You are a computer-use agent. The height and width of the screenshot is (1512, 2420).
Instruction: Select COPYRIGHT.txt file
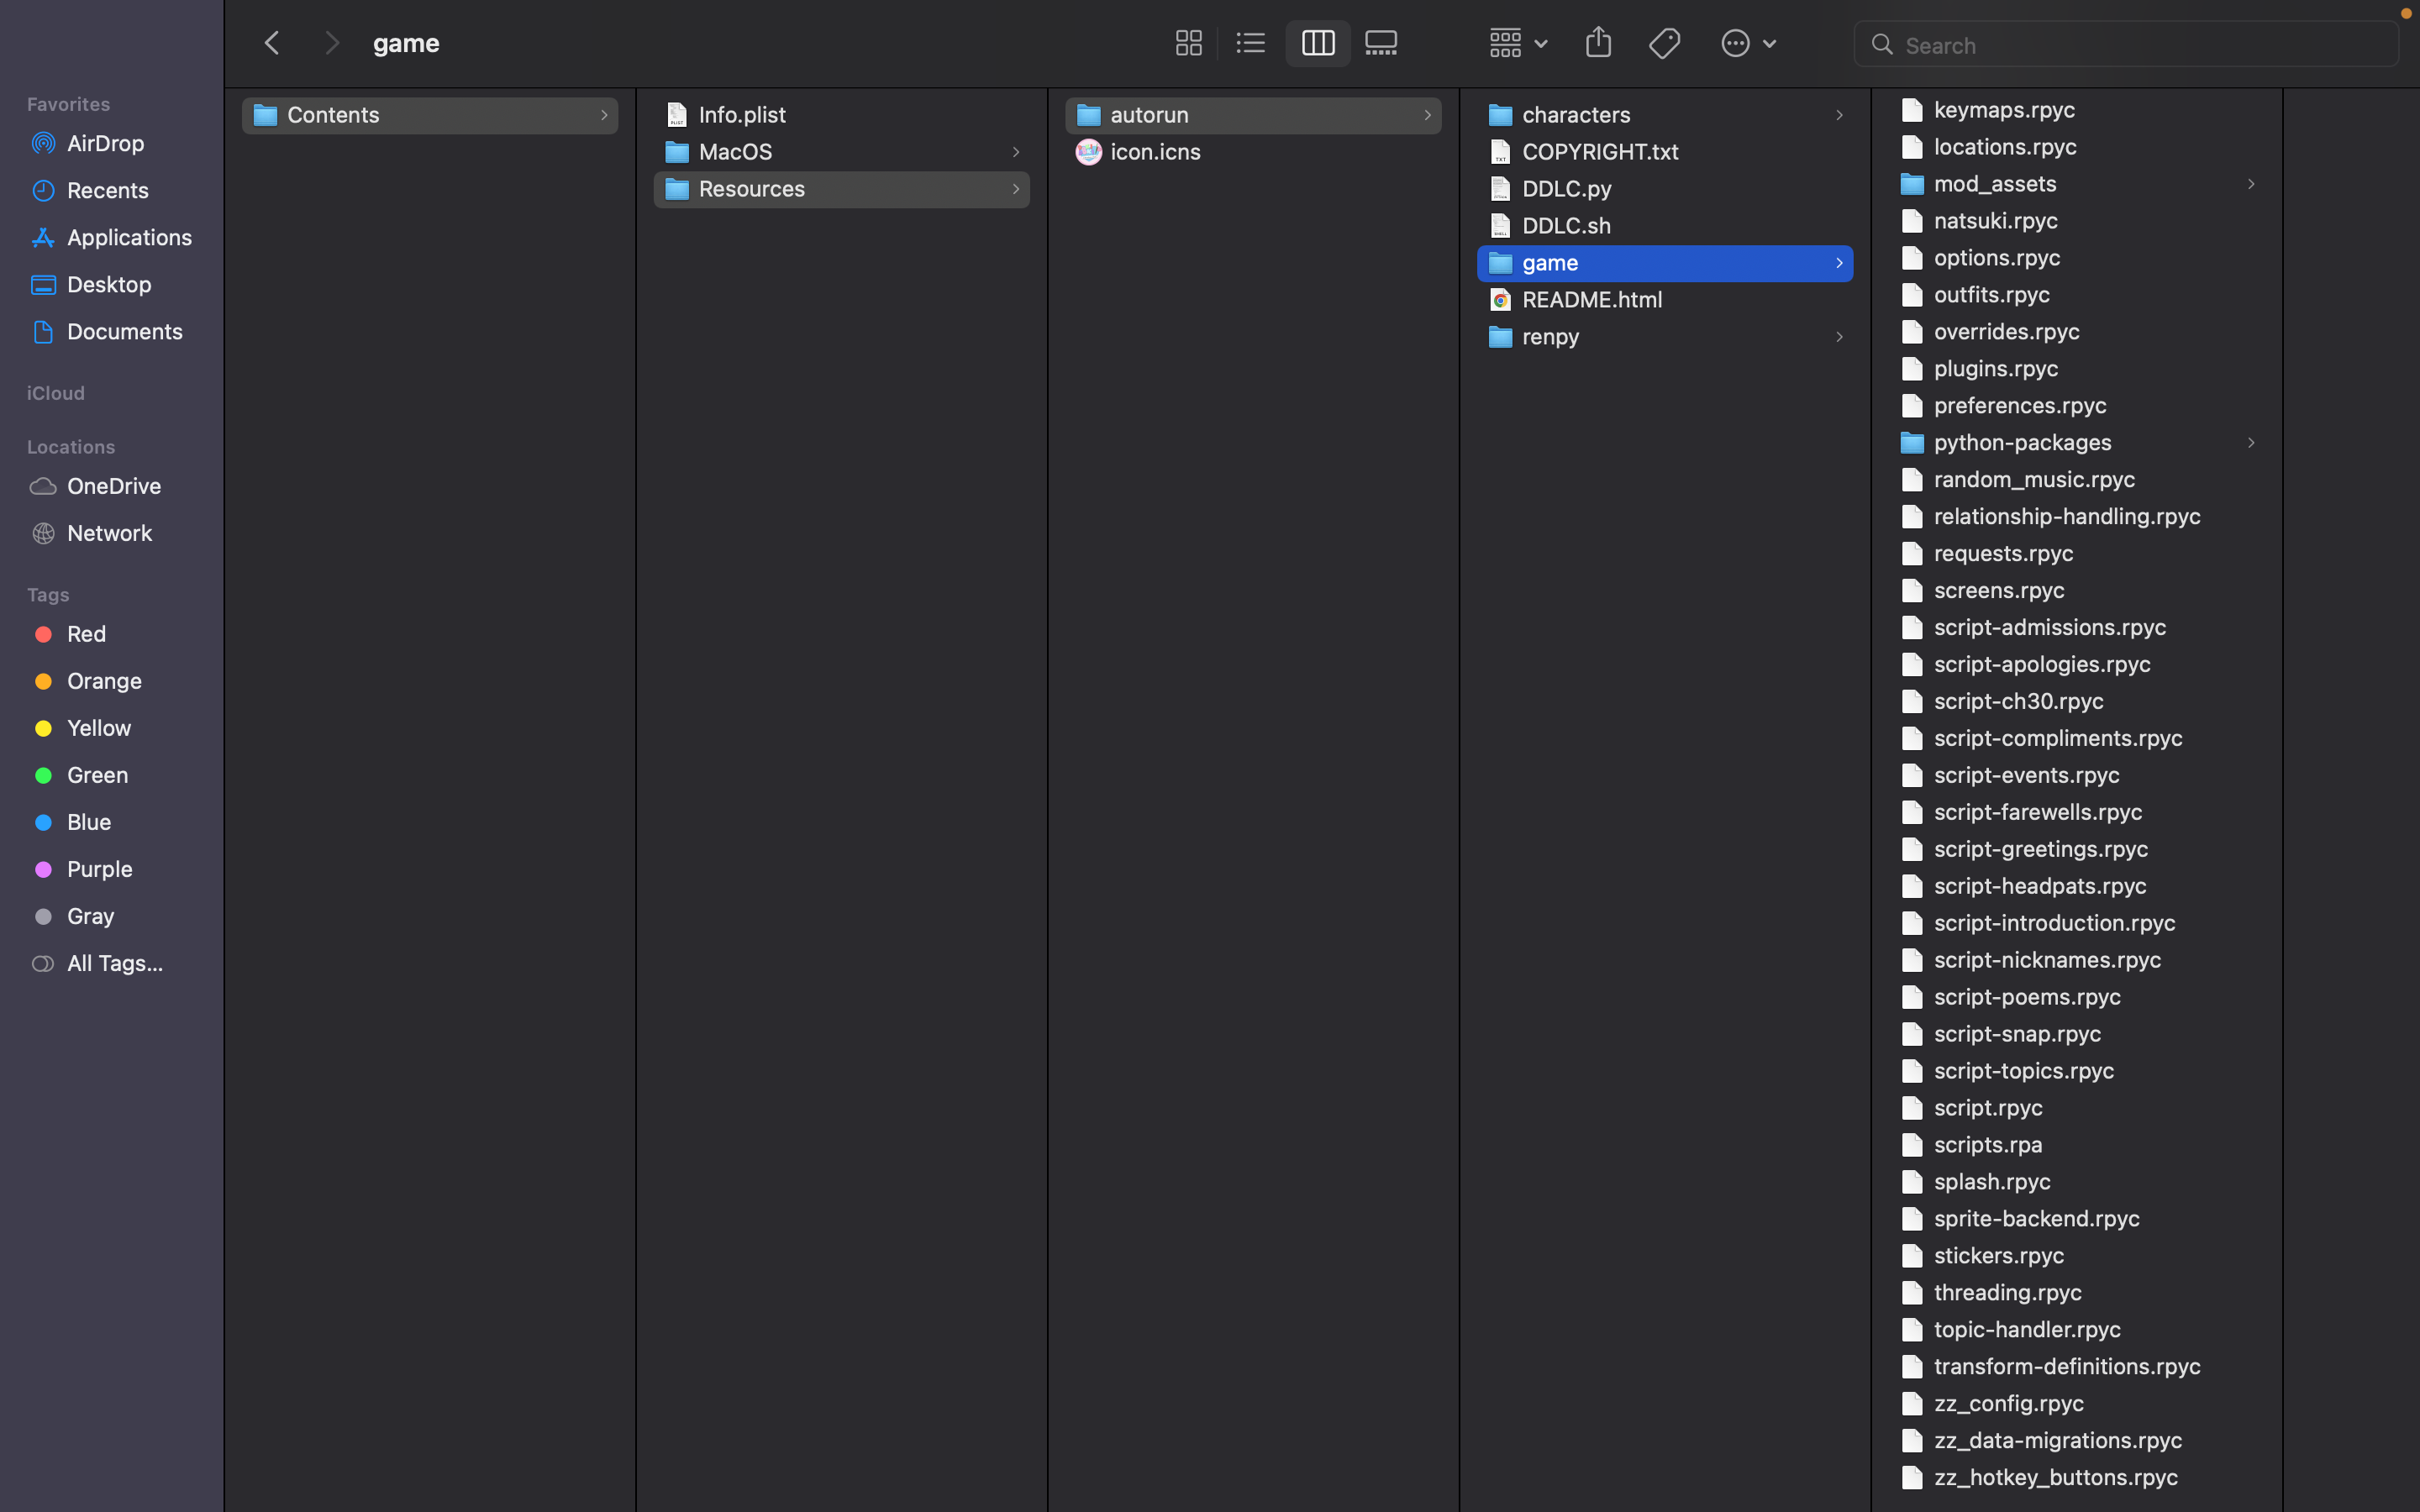(1664, 152)
